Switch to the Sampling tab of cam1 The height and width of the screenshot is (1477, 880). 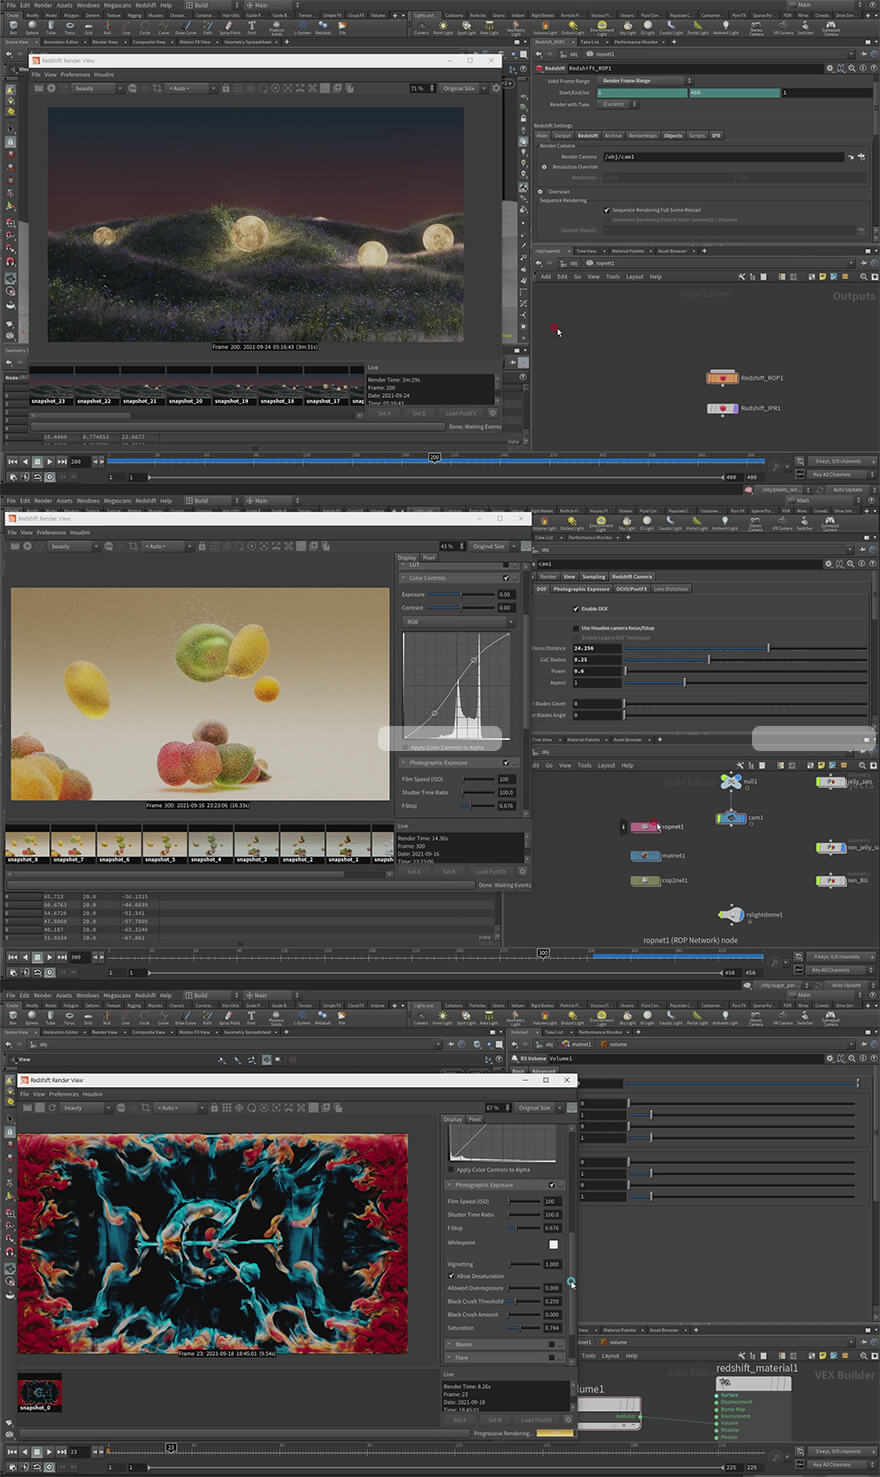click(x=594, y=576)
